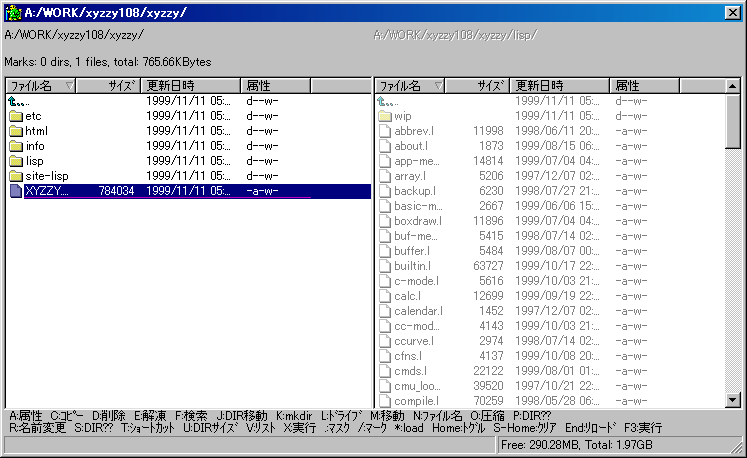Viewport: 747px width, 458px height.
Task: Click the abbrev.l file icon
Action: 385,131
